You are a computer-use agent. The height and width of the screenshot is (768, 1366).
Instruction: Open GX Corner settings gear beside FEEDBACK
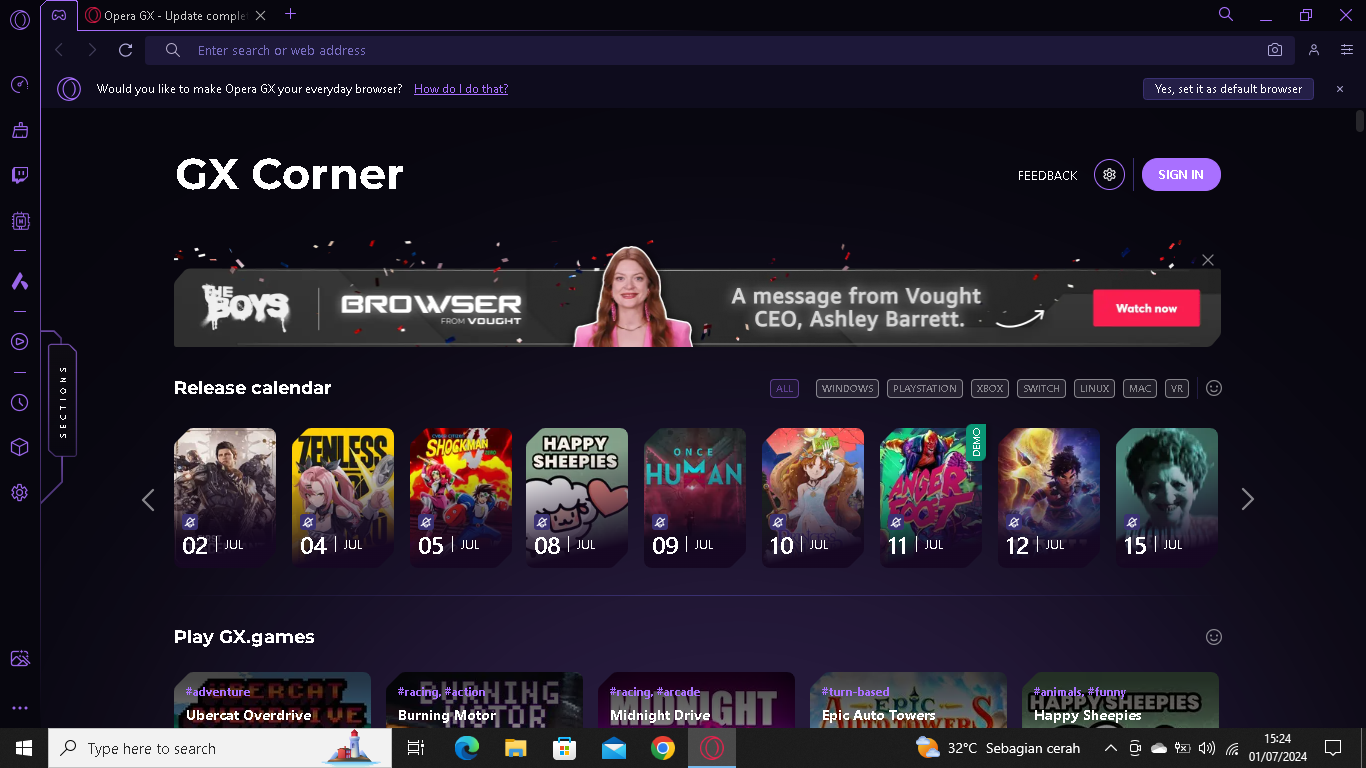[x=1109, y=175]
